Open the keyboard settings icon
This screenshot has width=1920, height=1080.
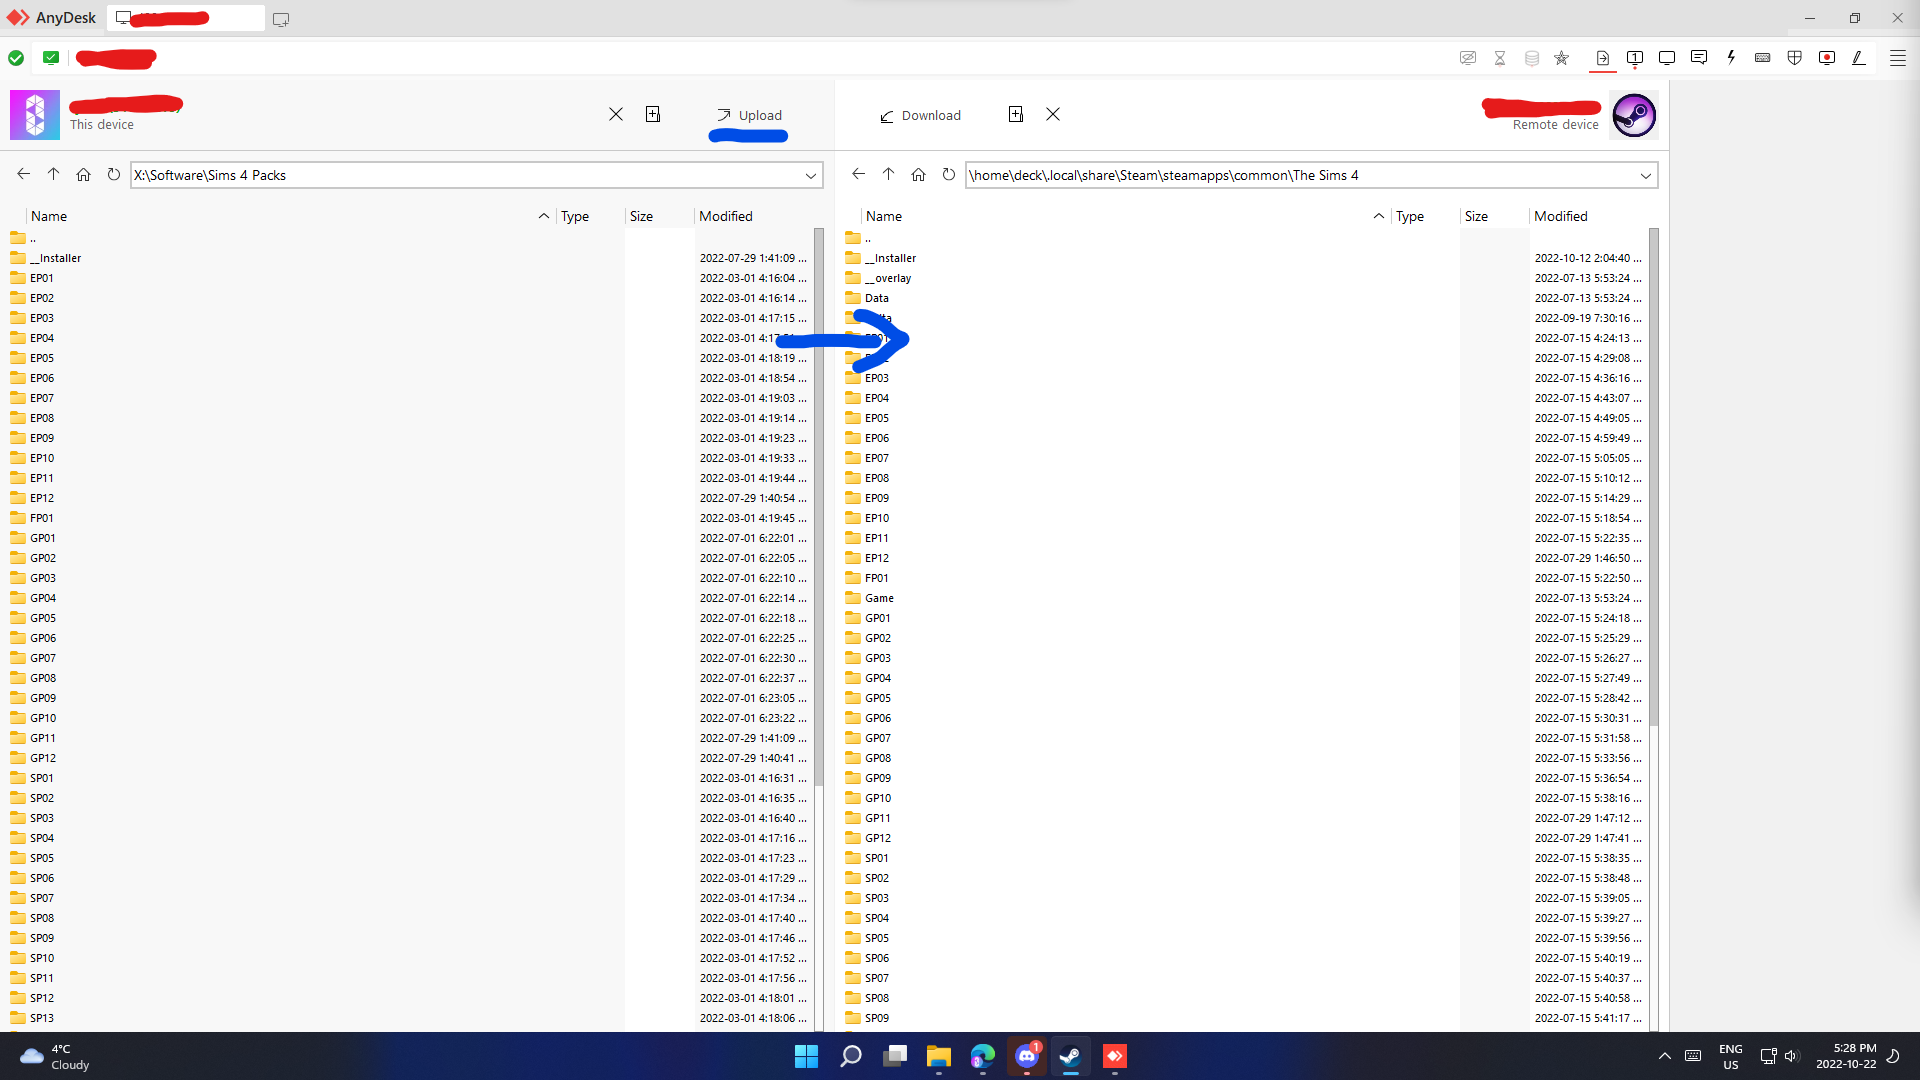click(1763, 58)
